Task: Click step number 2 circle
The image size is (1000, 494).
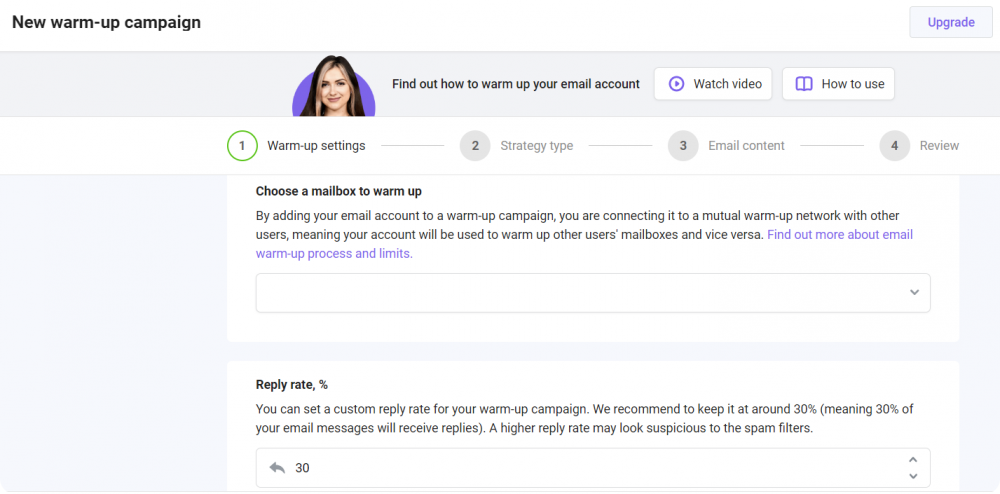Action: pos(475,146)
